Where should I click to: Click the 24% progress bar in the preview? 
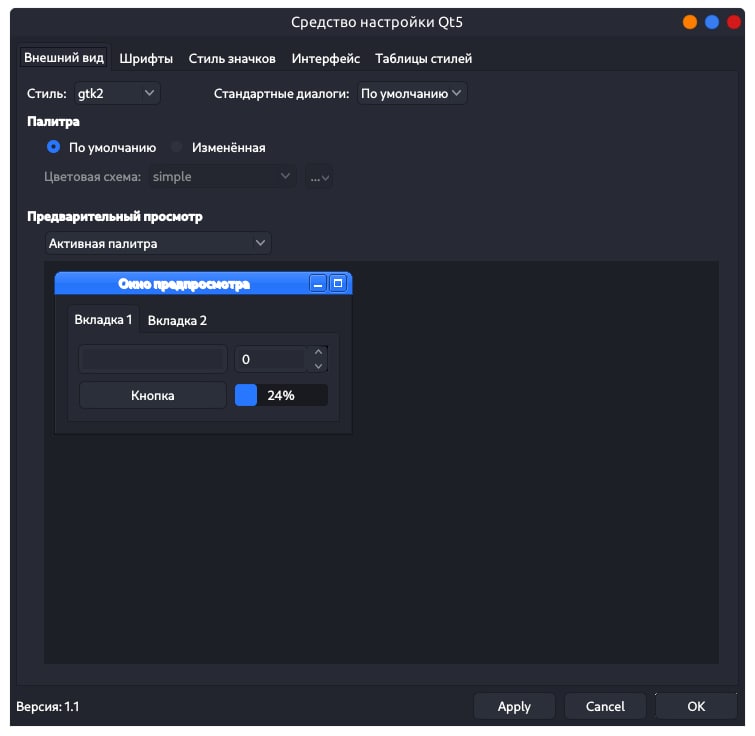coord(281,395)
